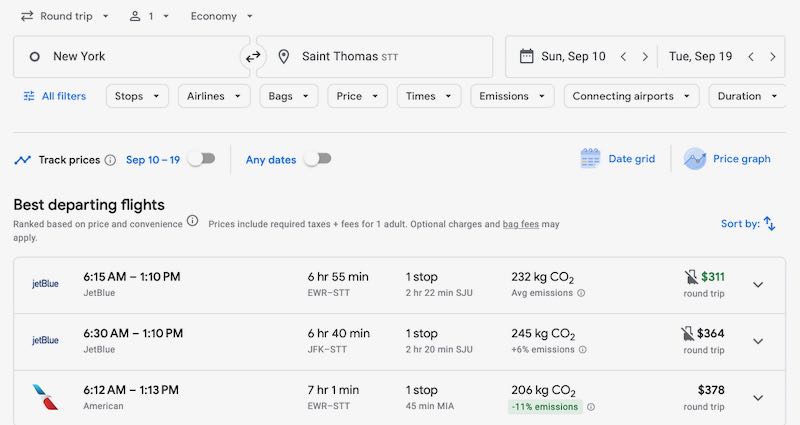
Task: Click the Track prices info icon
Action: pos(110,160)
